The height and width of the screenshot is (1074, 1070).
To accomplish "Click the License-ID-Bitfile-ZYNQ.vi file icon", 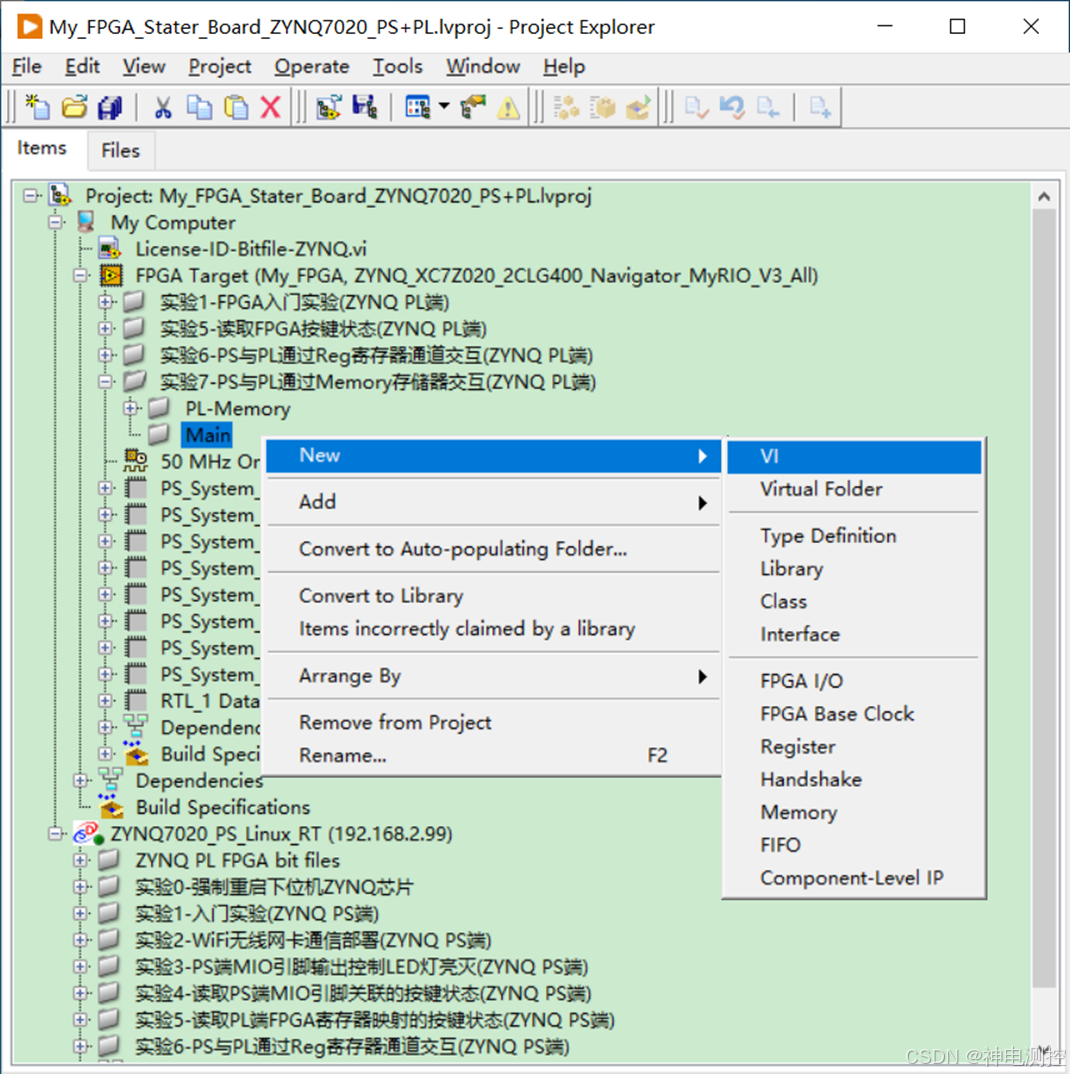I will [x=110, y=249].
